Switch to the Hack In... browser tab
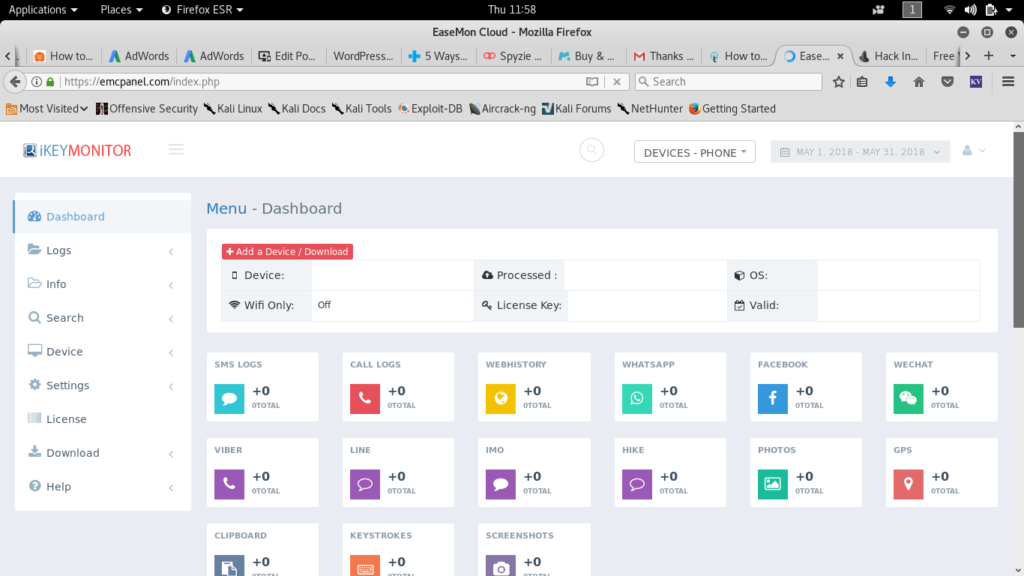 click(x=889, y=56)
